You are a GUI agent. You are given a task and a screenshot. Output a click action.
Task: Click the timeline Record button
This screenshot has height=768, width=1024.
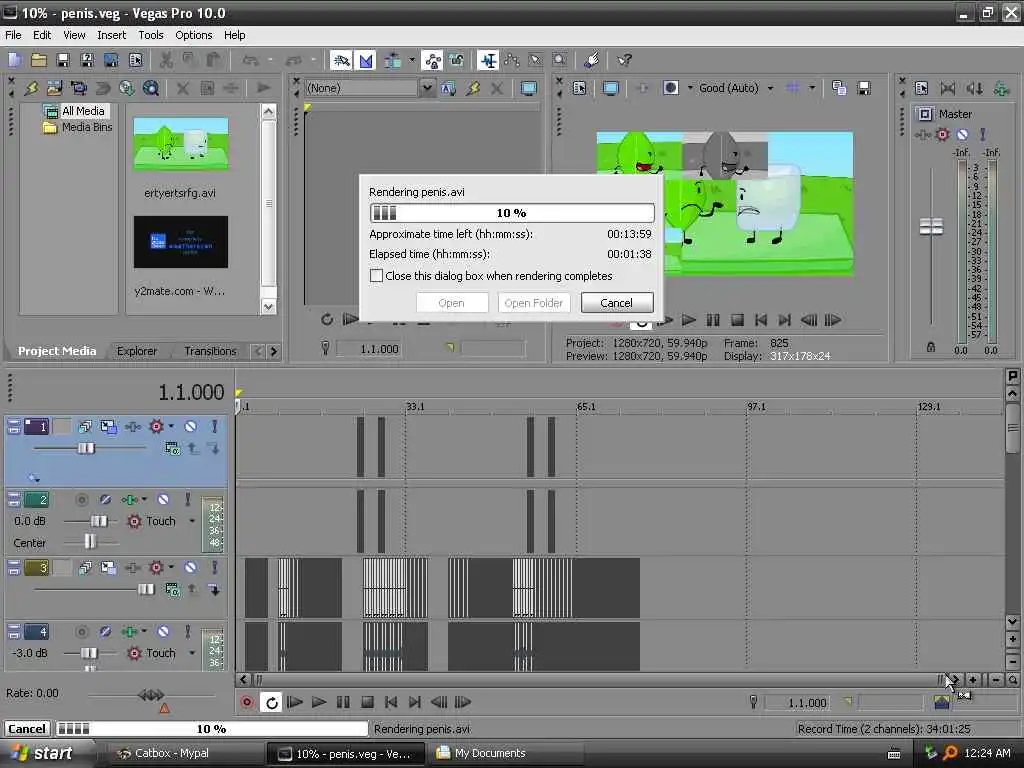click(247, 703)
